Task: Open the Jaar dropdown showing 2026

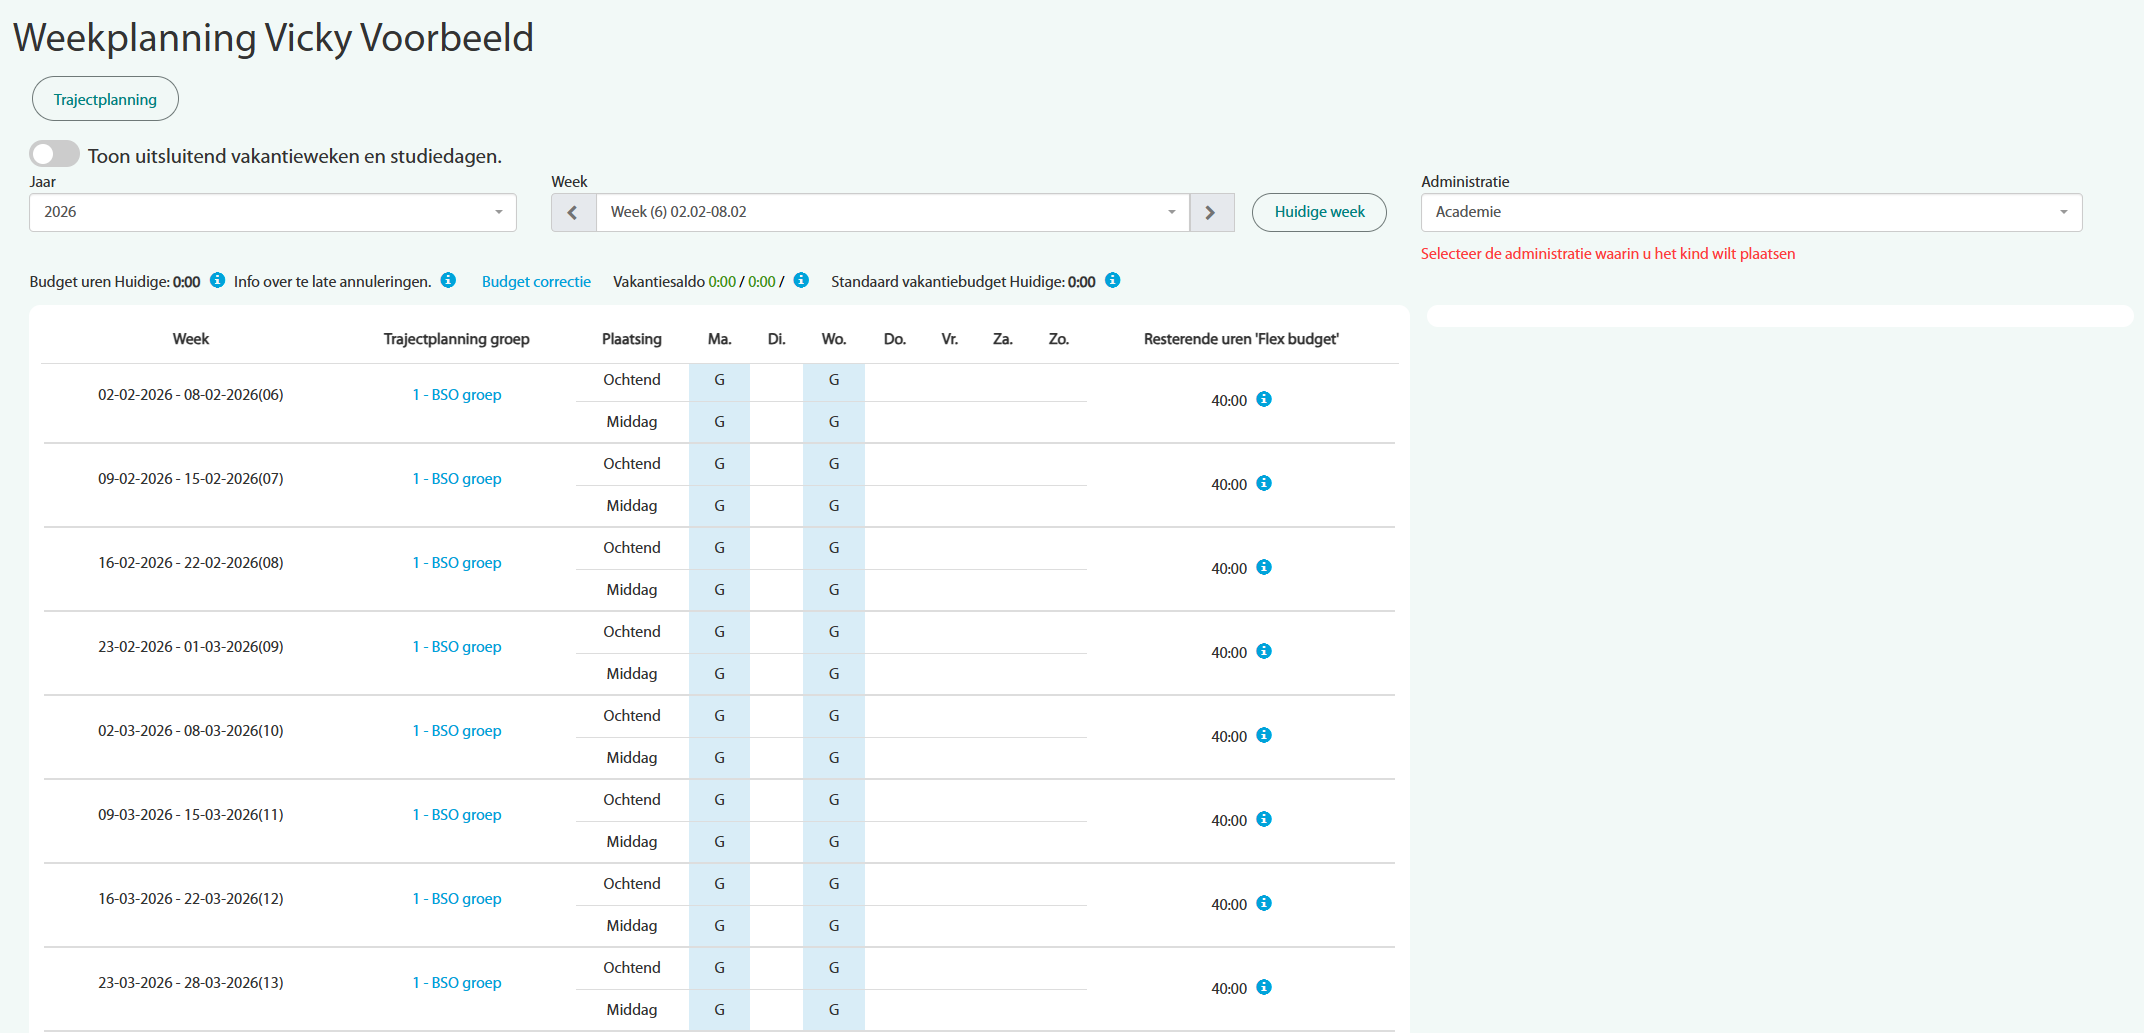Action: (x=272, y=213)
